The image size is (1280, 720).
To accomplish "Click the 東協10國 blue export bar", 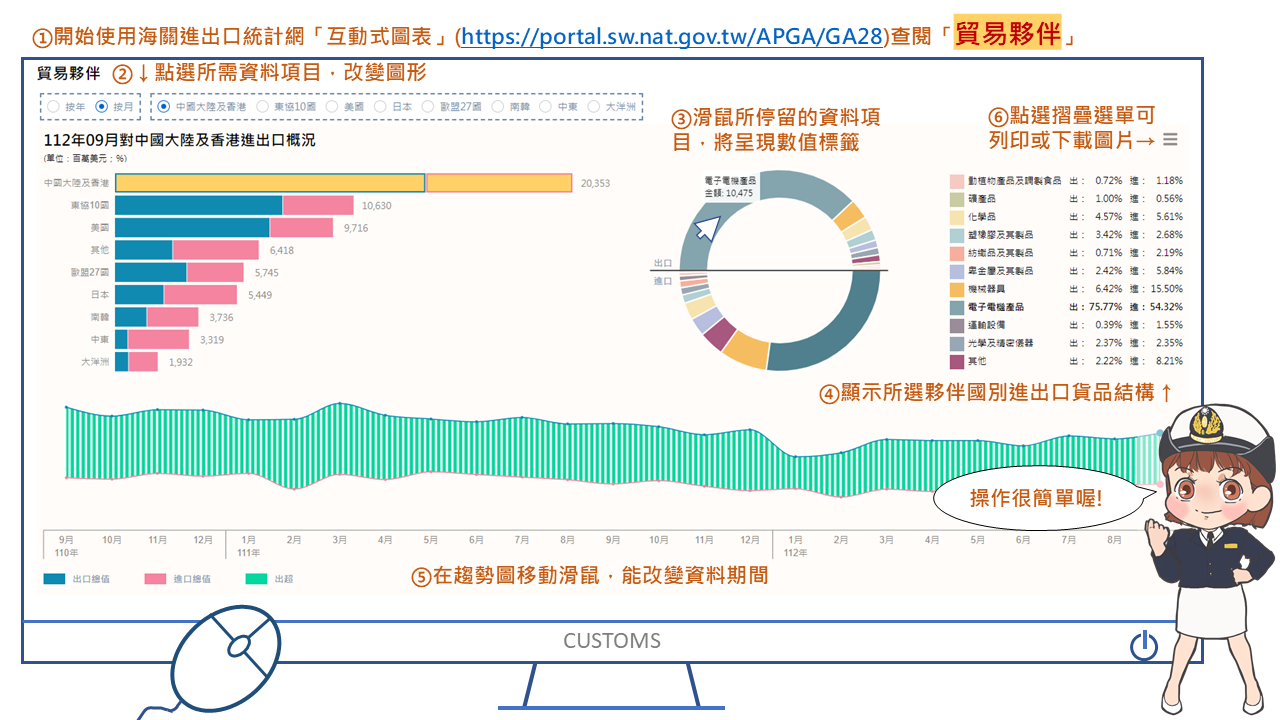I will pyautogui.click(x=198, y=205).
